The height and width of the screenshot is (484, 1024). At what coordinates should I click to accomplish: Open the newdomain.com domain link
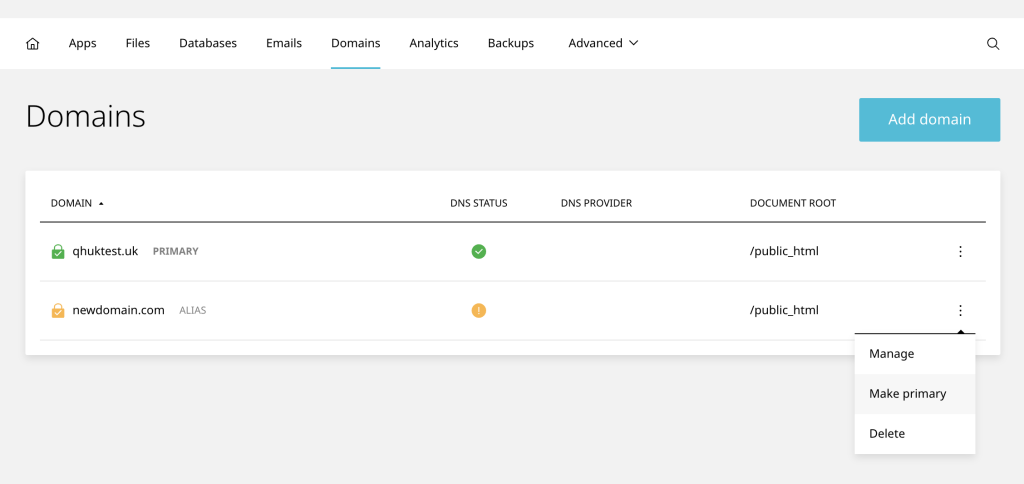118,310
